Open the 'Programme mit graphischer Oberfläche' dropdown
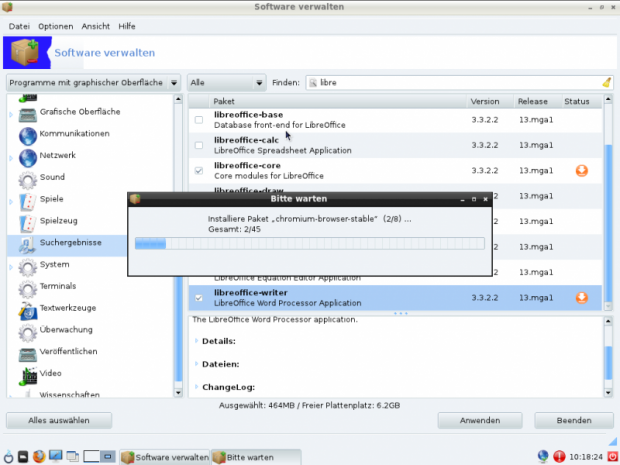 tap(93, 82)
